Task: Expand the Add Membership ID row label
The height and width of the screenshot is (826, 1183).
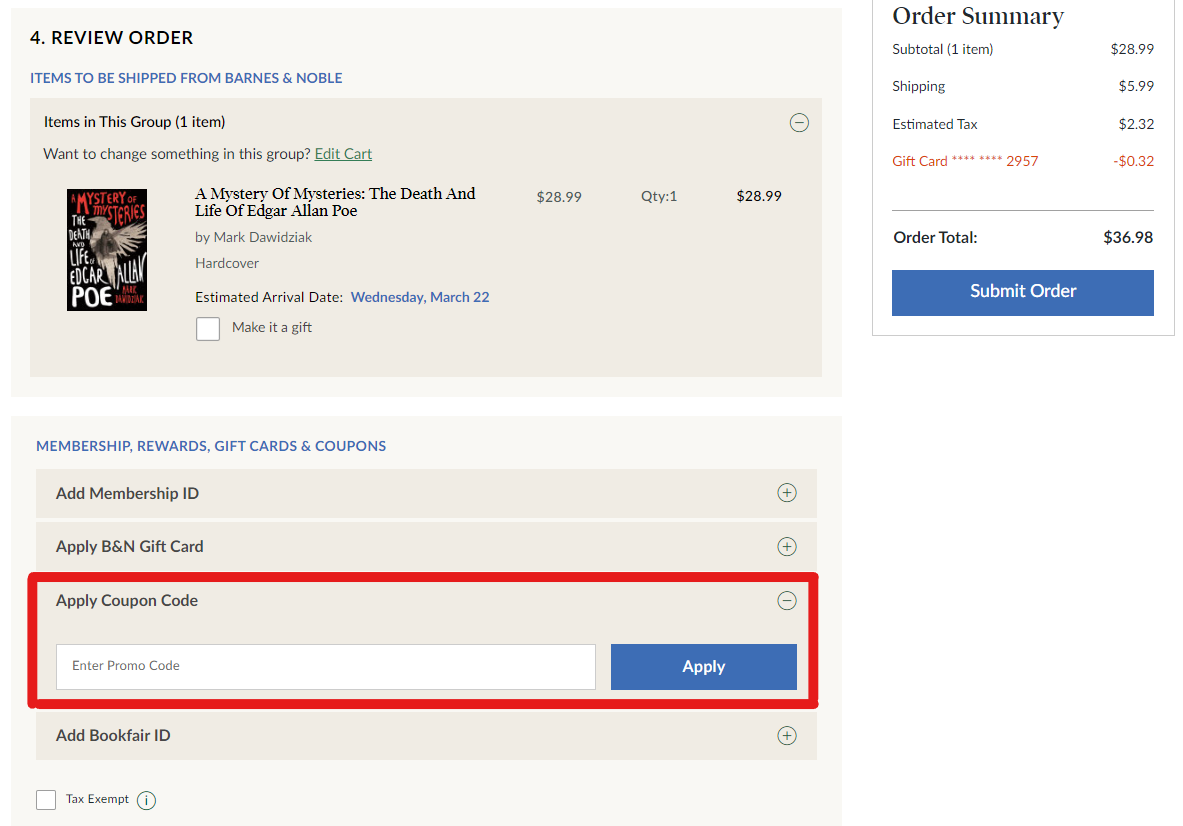Action: (x=127, y=493)
